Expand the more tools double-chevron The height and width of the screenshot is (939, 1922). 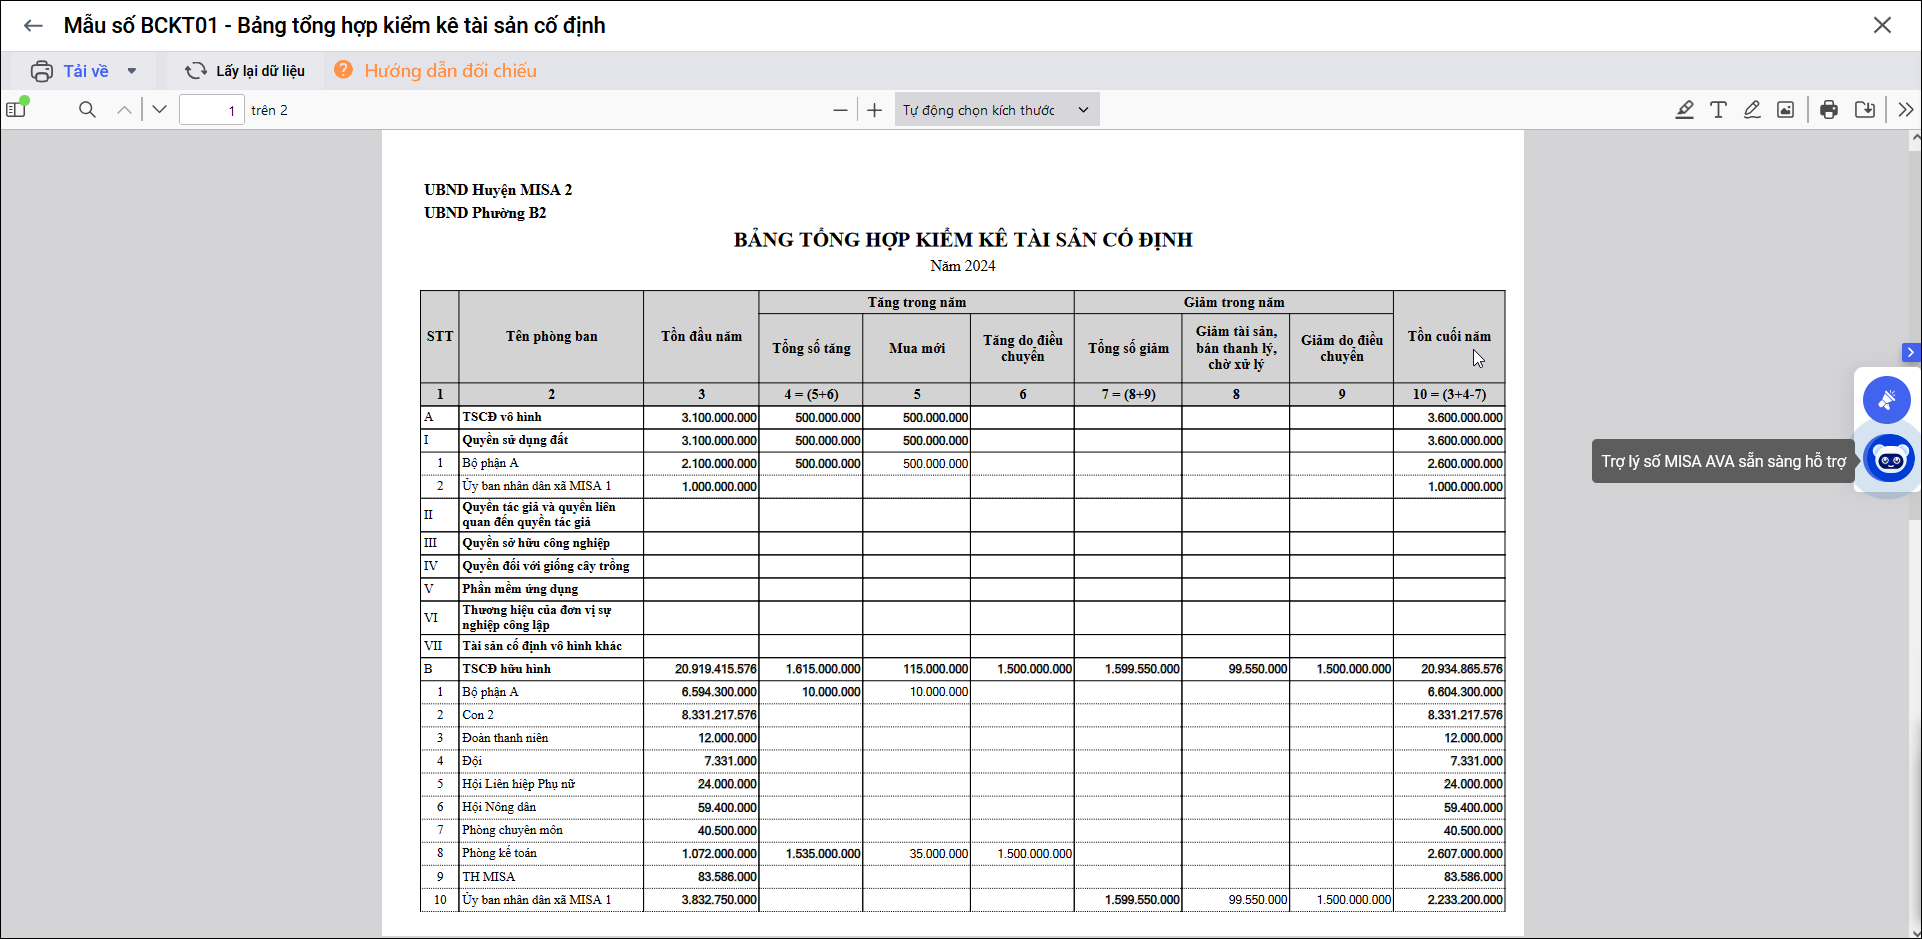tap(1906, 110)
